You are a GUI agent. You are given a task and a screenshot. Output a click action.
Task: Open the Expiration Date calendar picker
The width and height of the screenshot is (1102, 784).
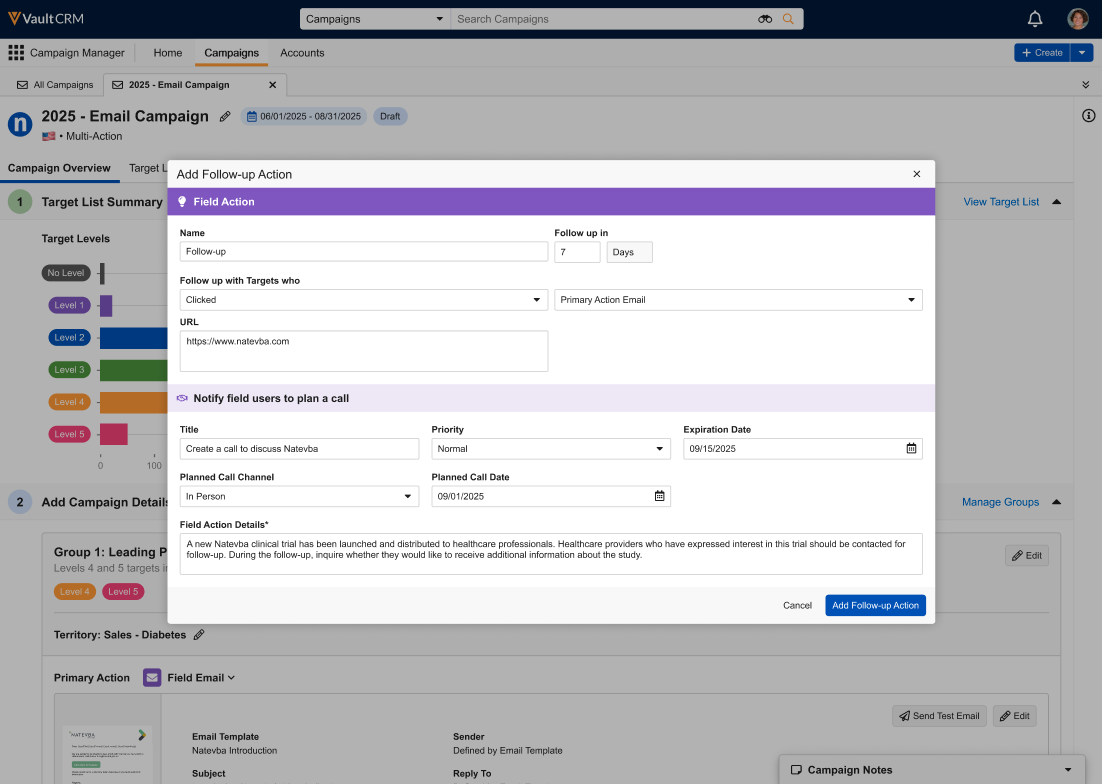[x=911, y=449]
